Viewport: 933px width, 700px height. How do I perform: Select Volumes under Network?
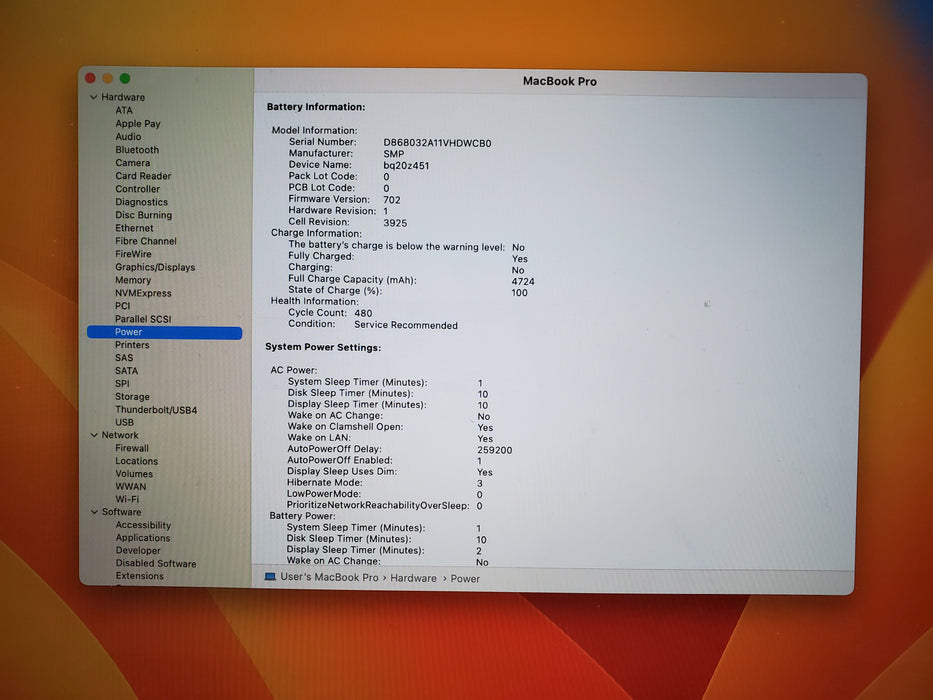tap(134, 474)
